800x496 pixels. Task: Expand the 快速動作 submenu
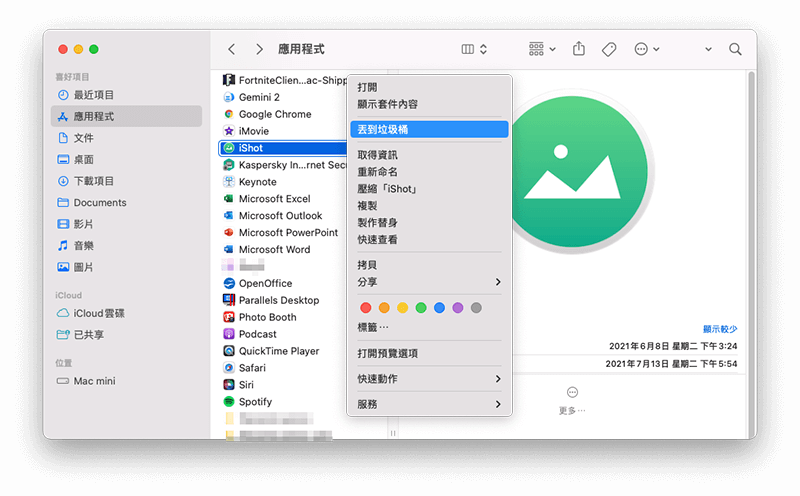[429, 379]
